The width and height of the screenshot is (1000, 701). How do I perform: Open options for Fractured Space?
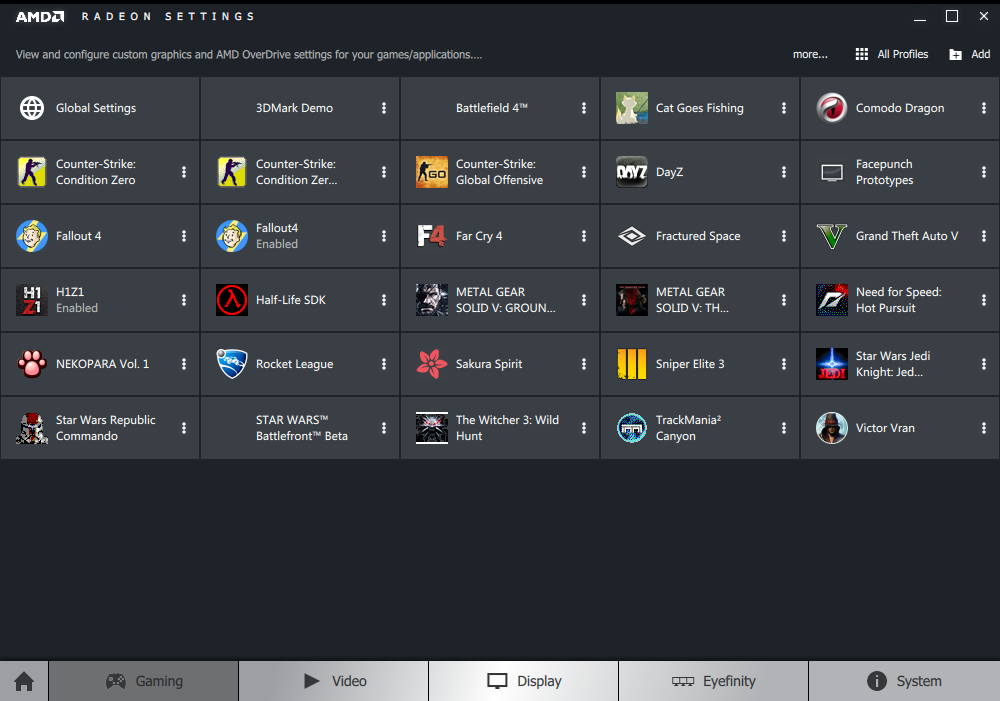[x=784, y=236]
